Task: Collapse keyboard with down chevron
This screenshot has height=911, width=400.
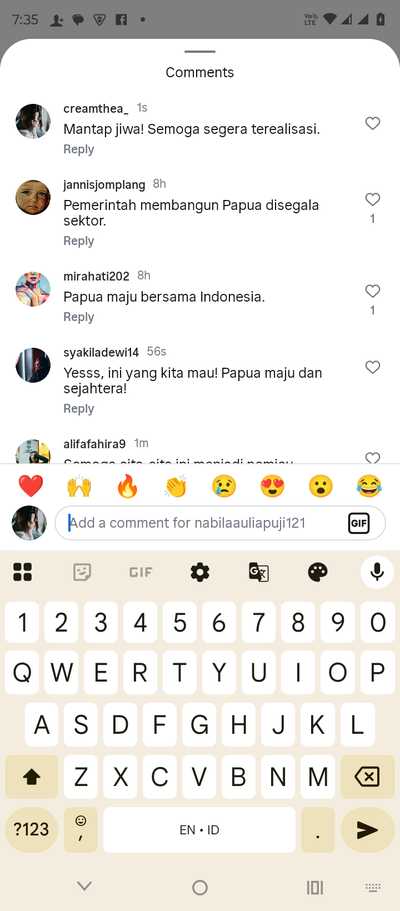Action: 85,886
